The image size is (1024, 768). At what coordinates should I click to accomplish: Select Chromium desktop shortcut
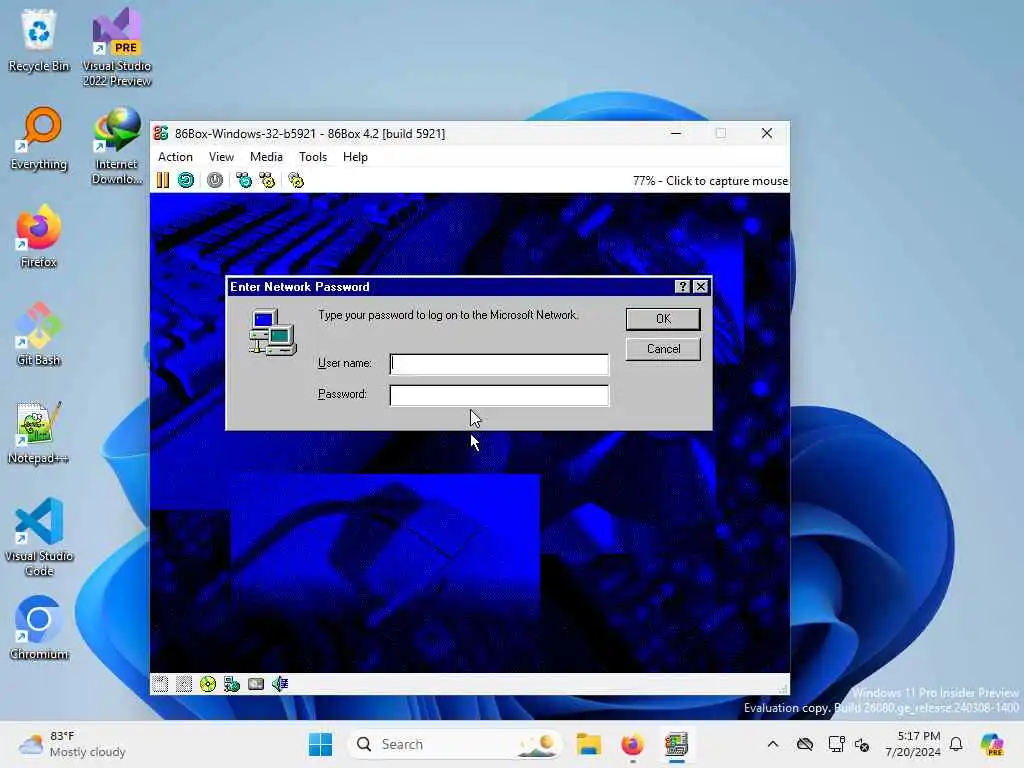[39, 628]
